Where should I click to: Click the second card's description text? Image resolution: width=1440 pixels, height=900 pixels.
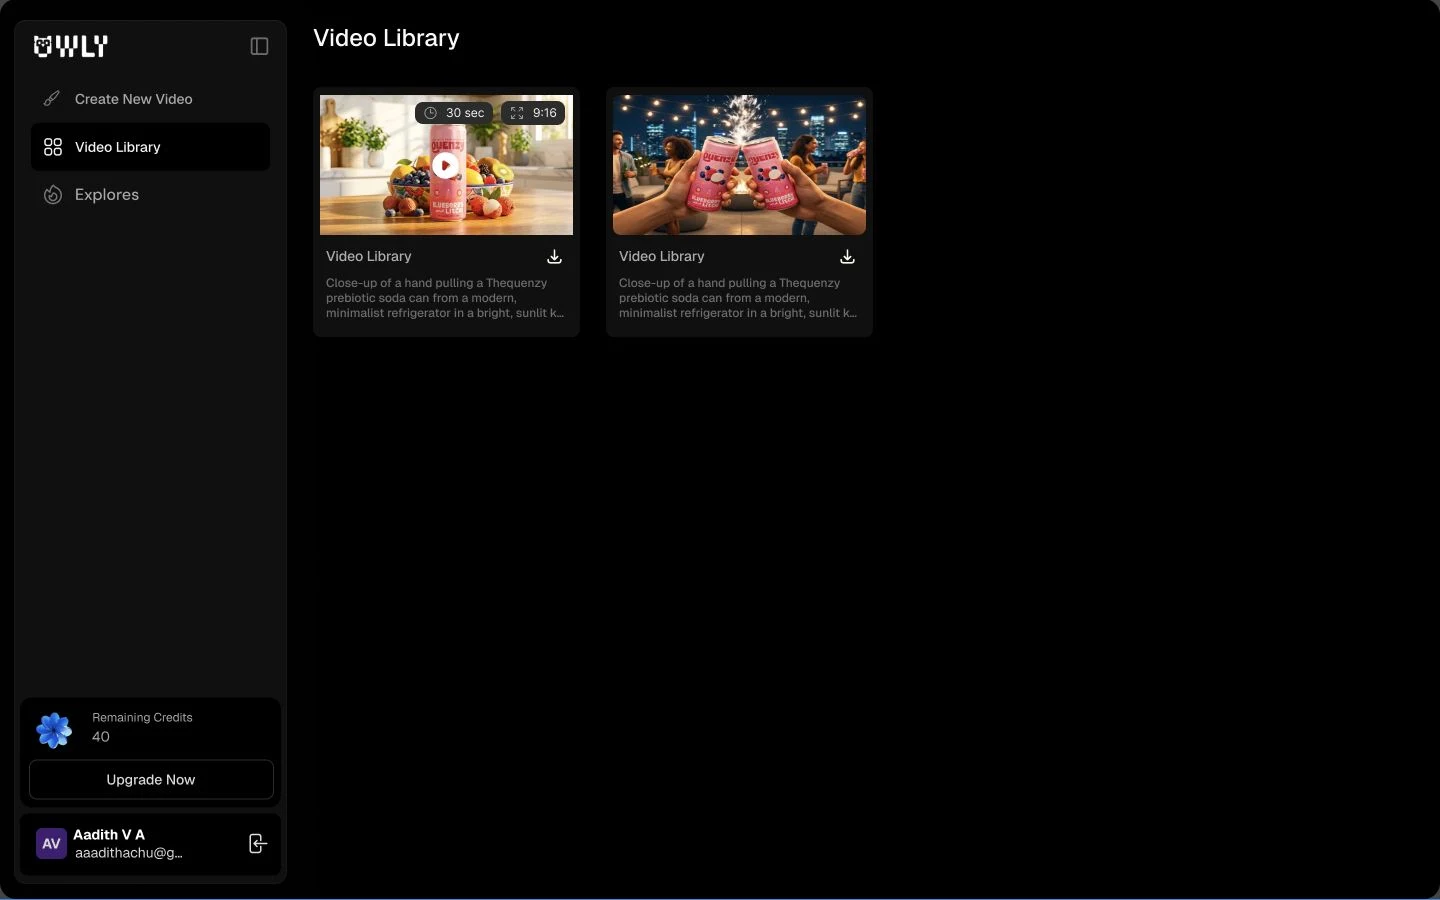point(738,298)
